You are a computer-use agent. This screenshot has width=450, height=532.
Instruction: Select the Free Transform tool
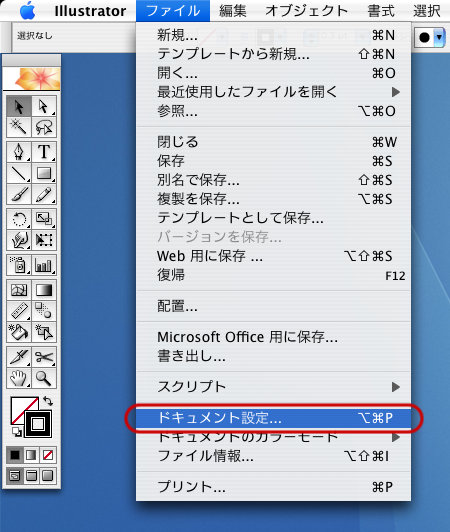(44, 240)
